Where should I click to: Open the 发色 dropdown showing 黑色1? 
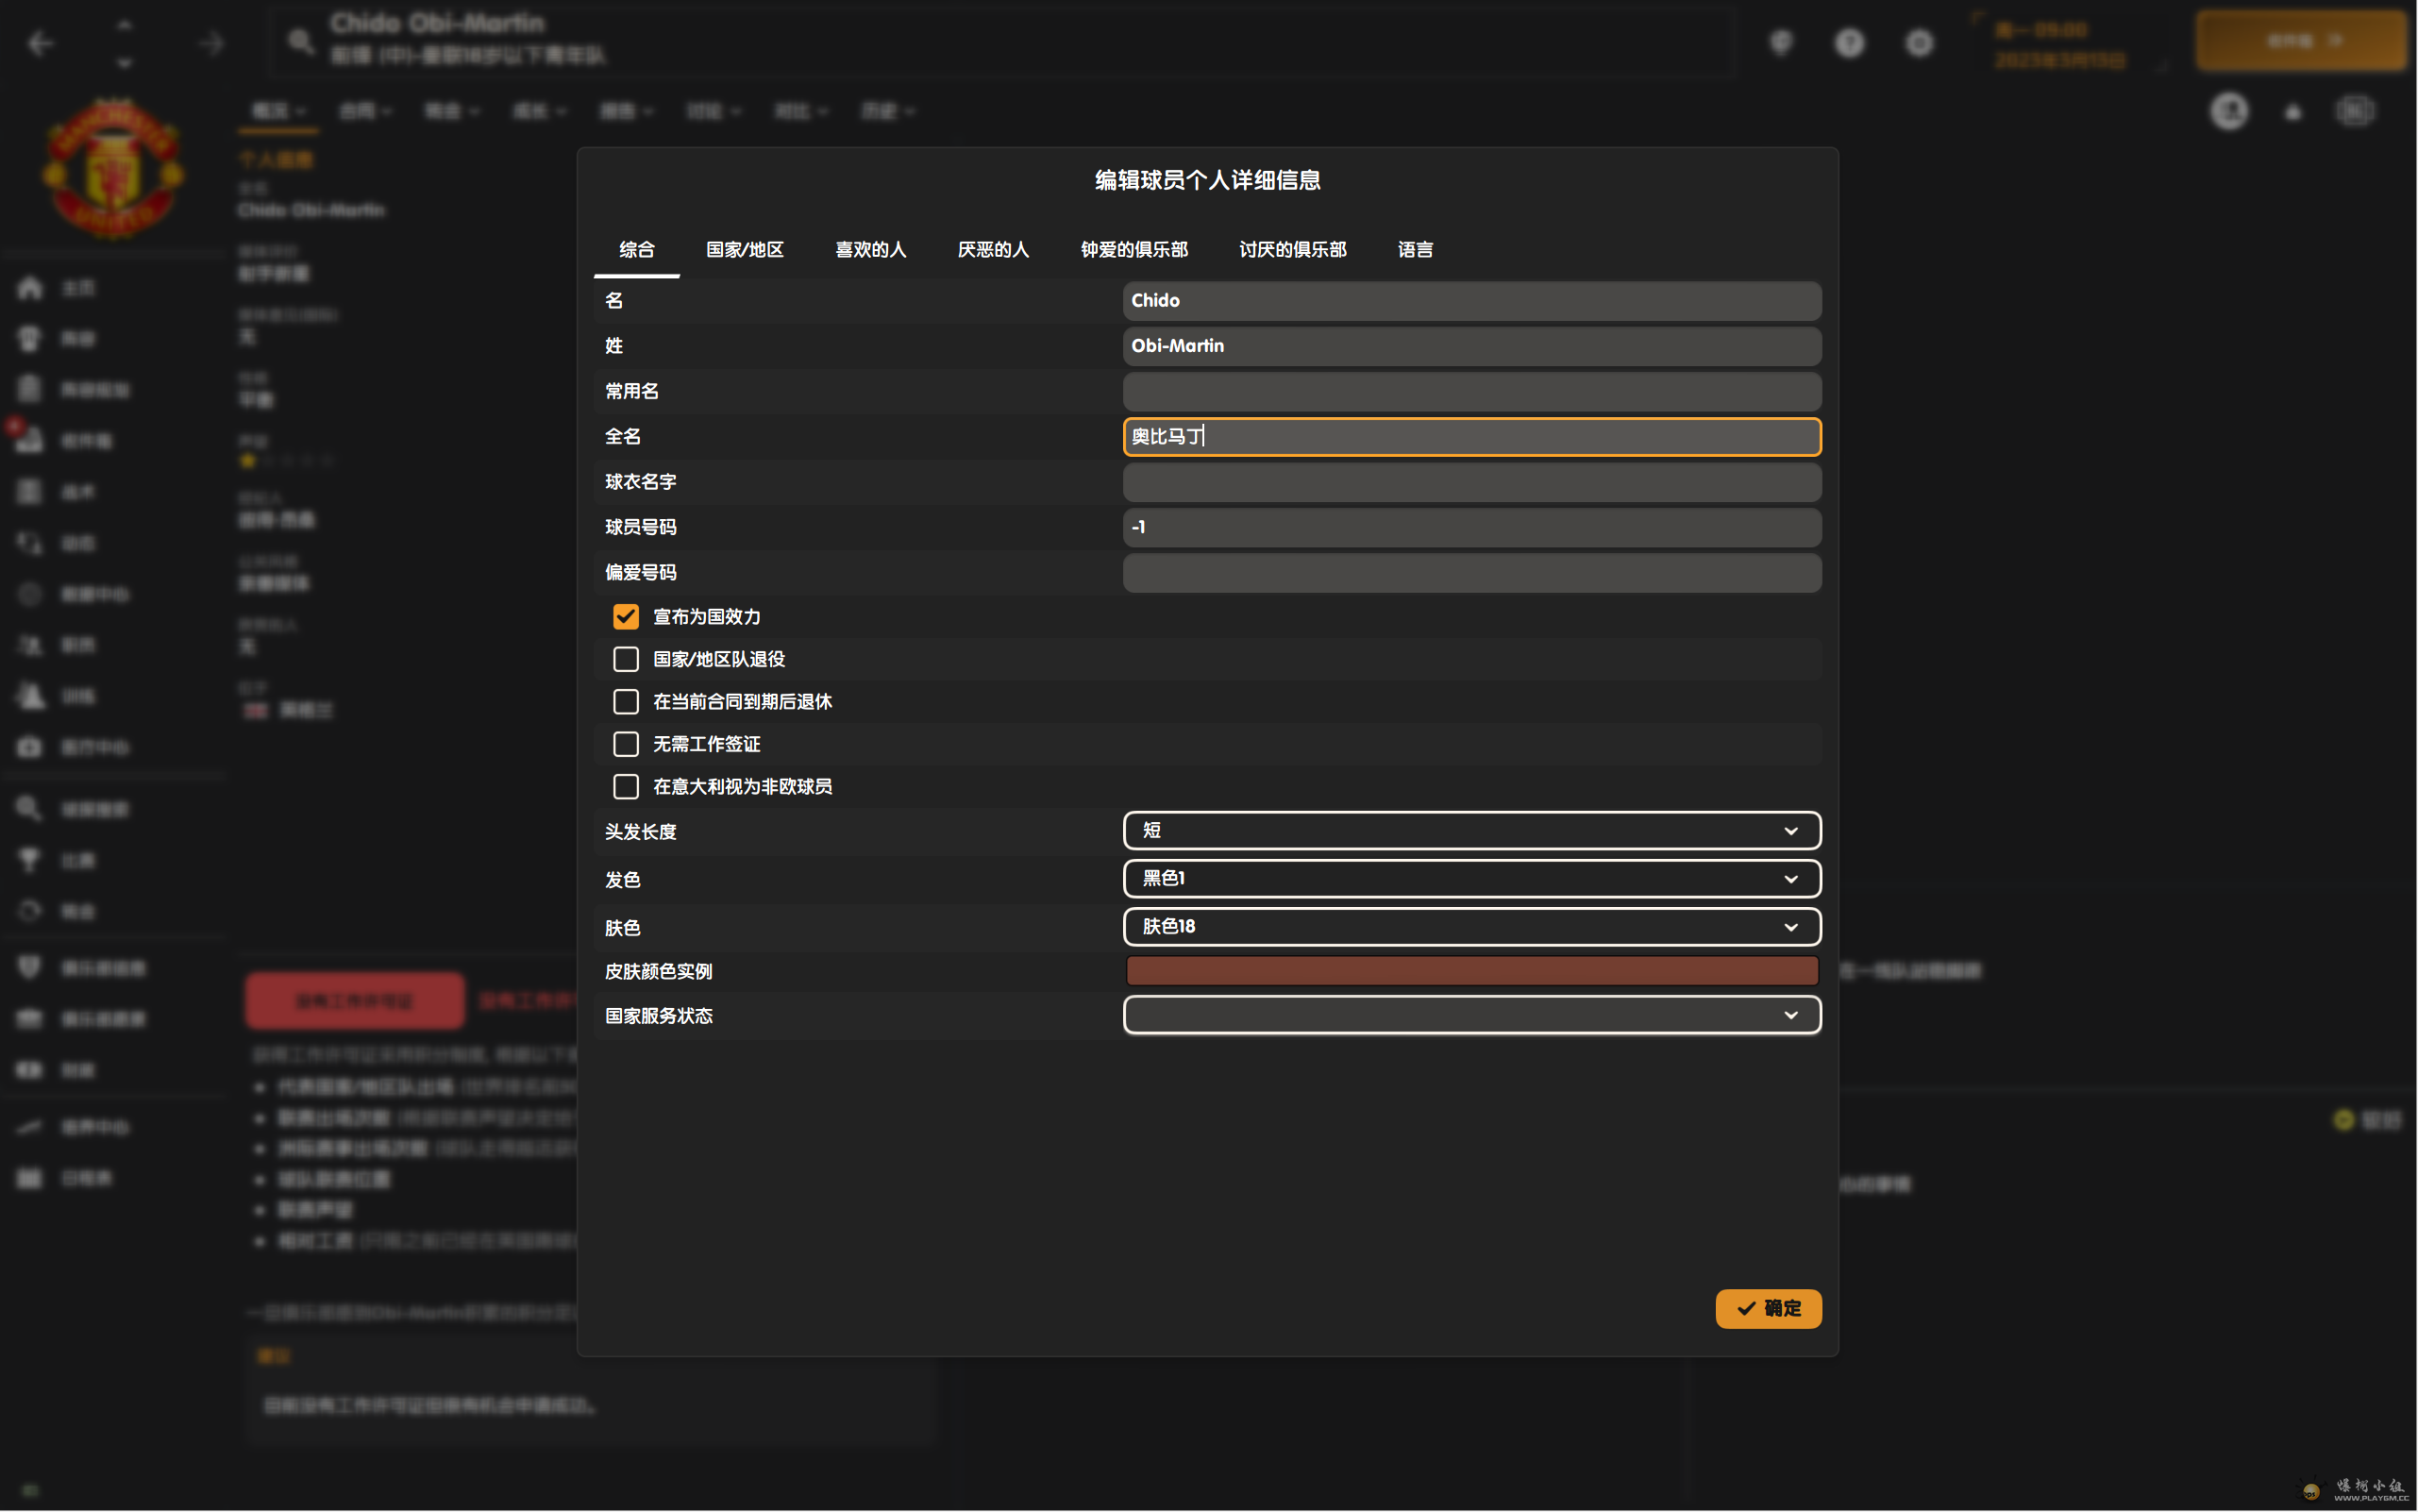click(x=1471, y=879)
